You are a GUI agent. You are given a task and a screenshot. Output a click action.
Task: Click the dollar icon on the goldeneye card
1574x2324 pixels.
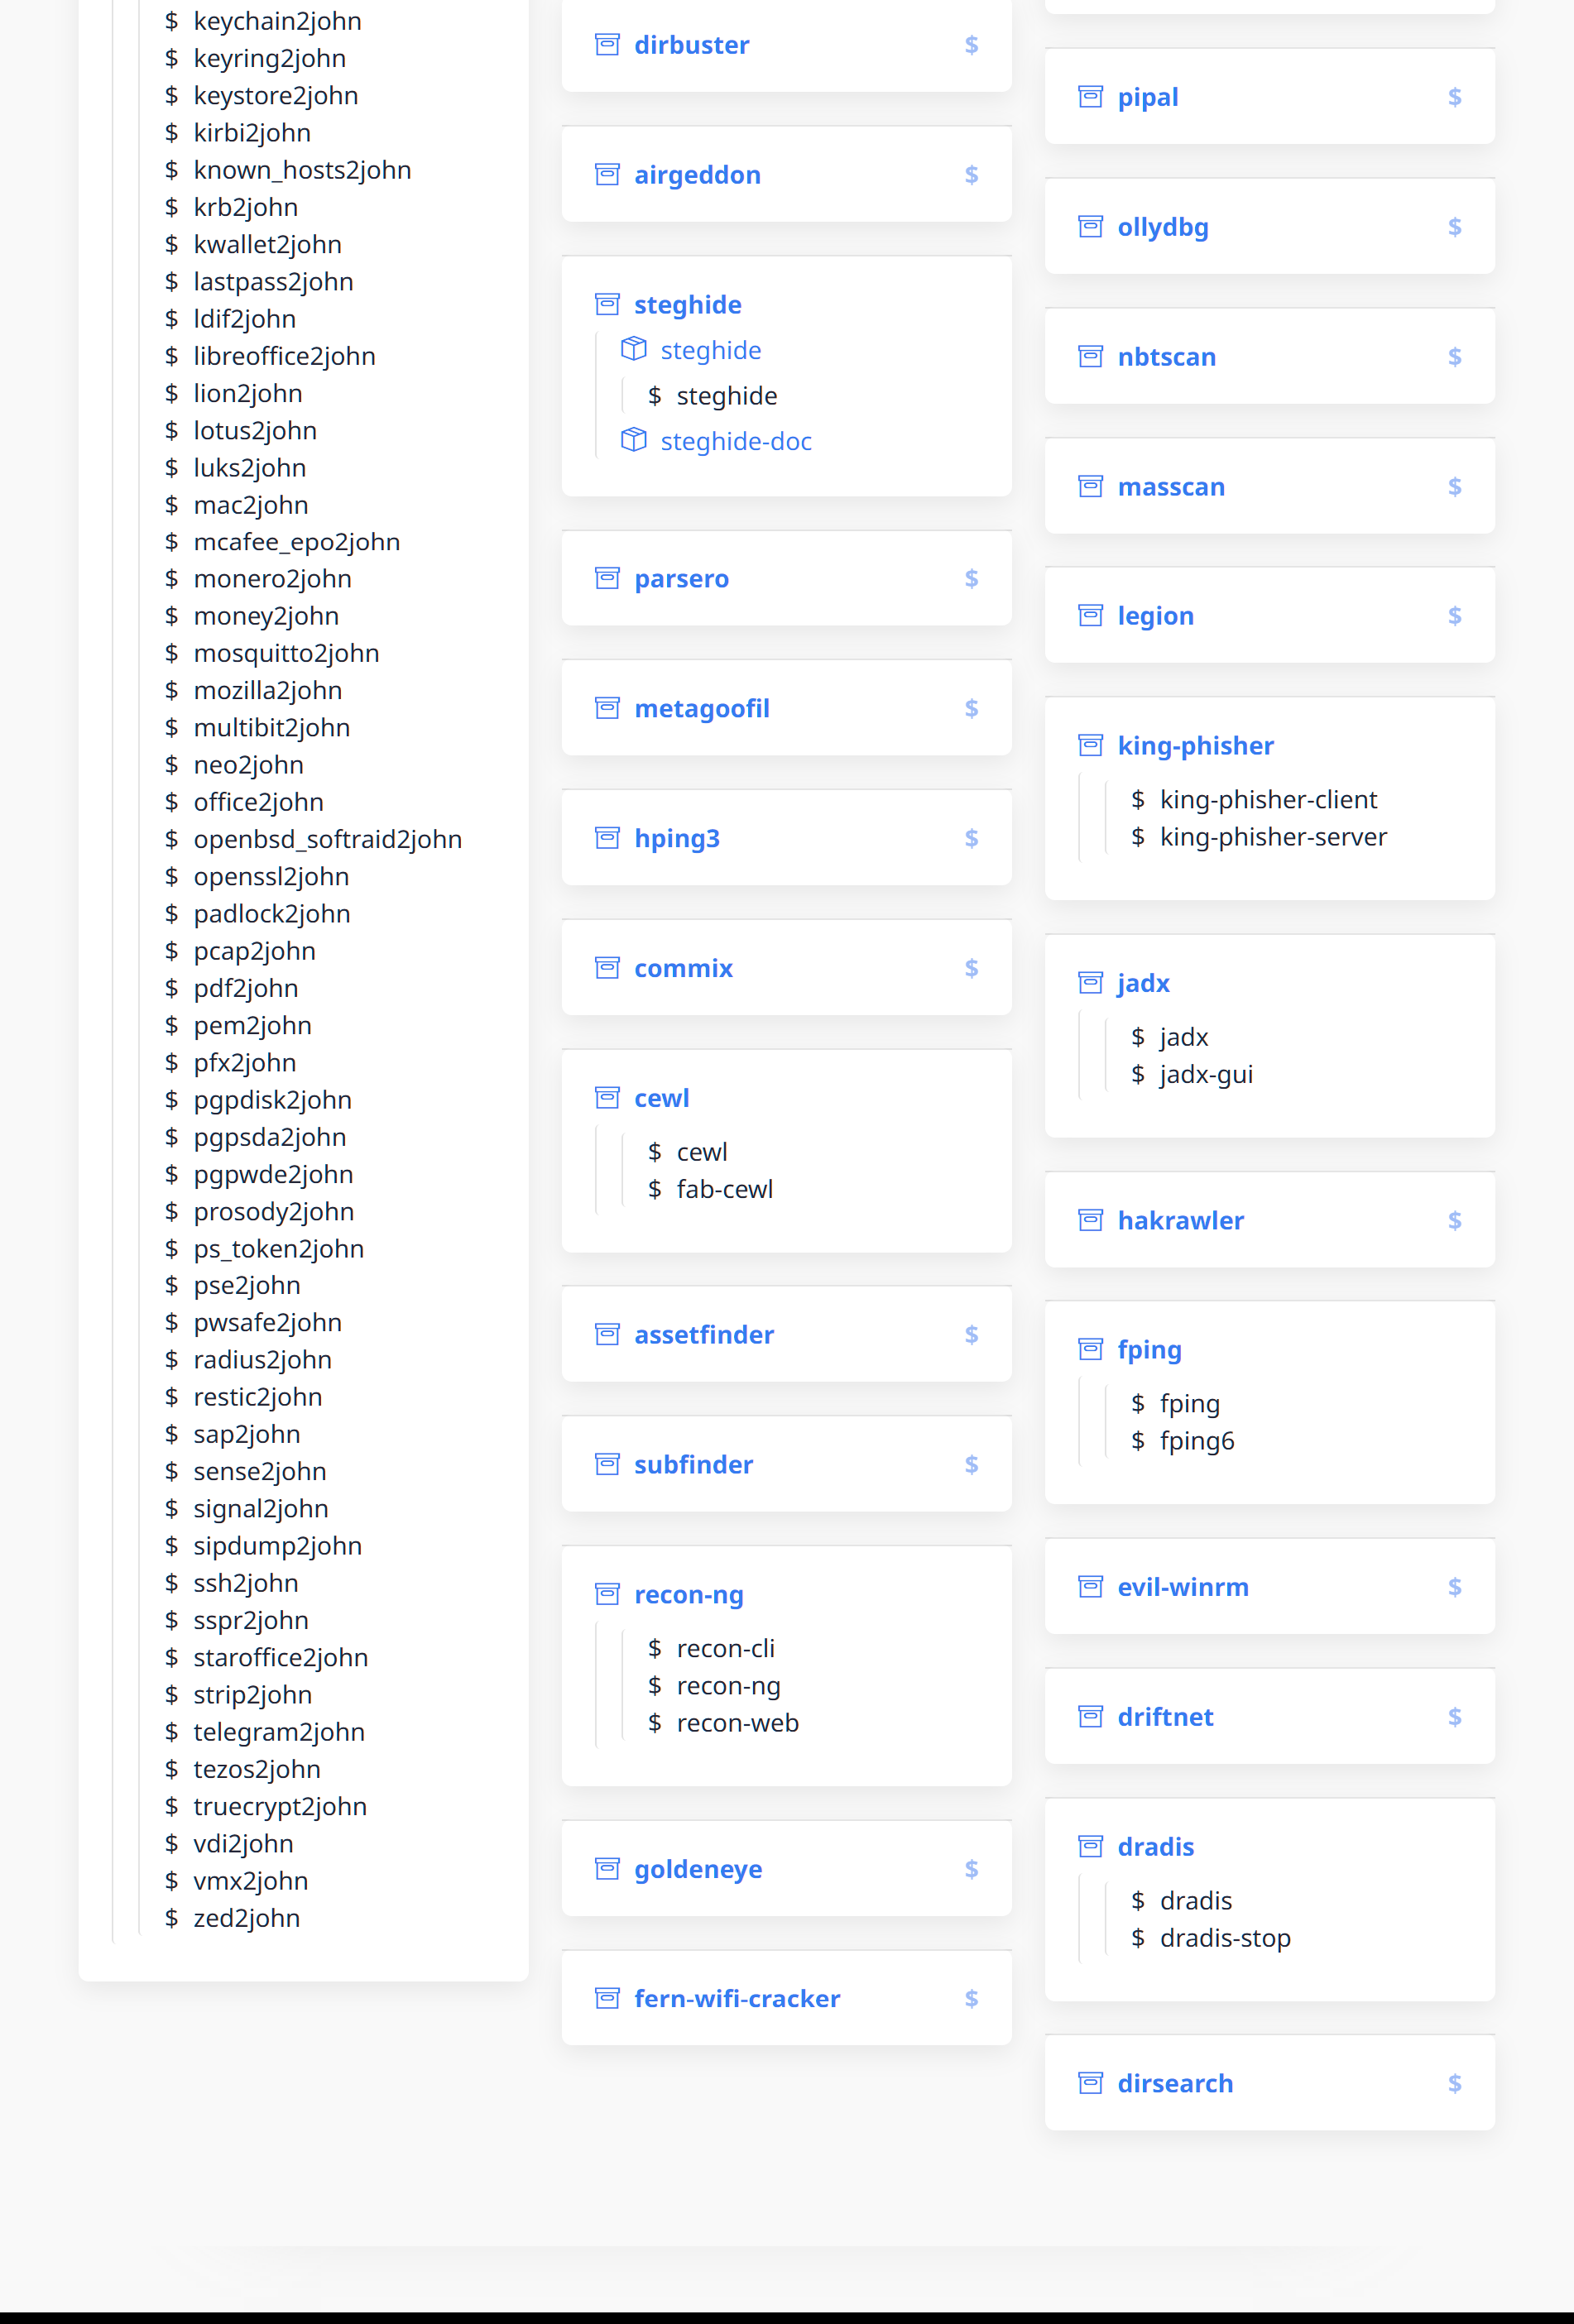tap(971, 1869)
